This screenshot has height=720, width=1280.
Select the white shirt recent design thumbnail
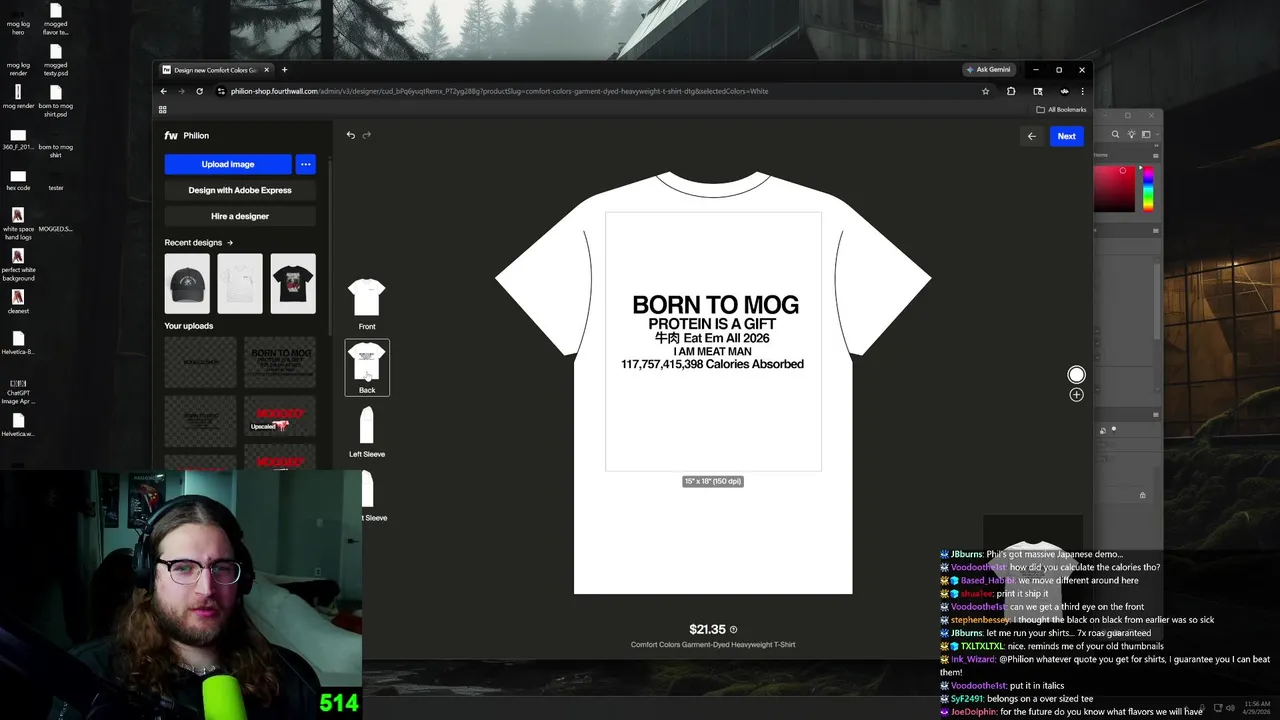coord(240,283)
